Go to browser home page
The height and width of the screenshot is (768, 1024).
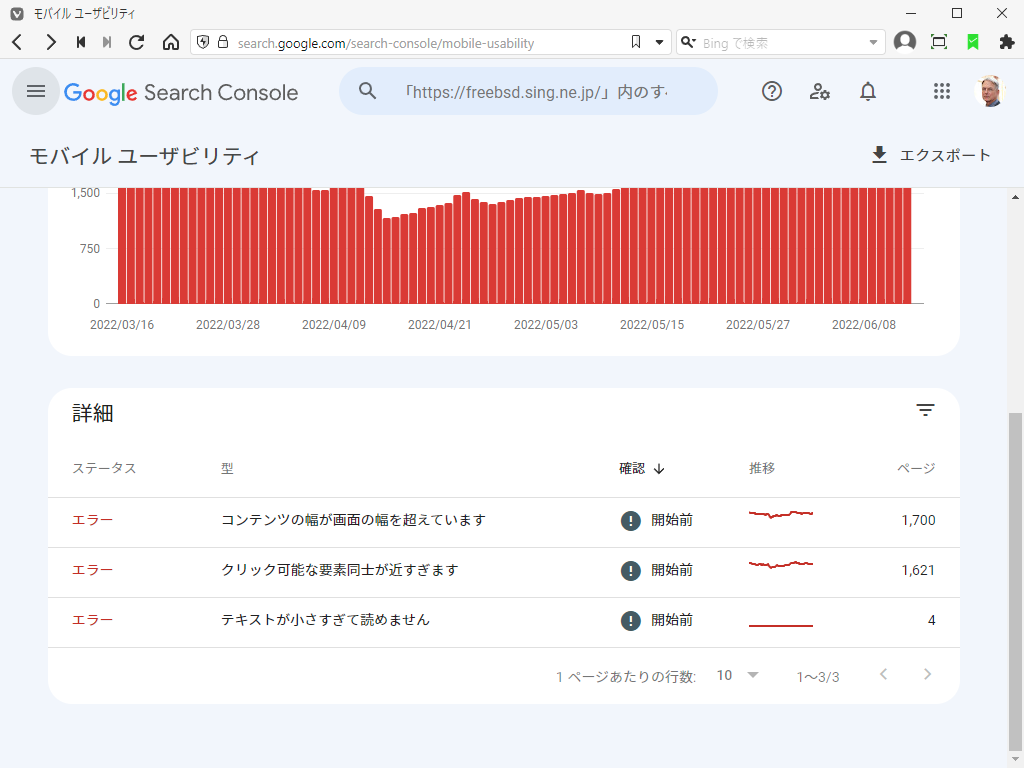170,42
